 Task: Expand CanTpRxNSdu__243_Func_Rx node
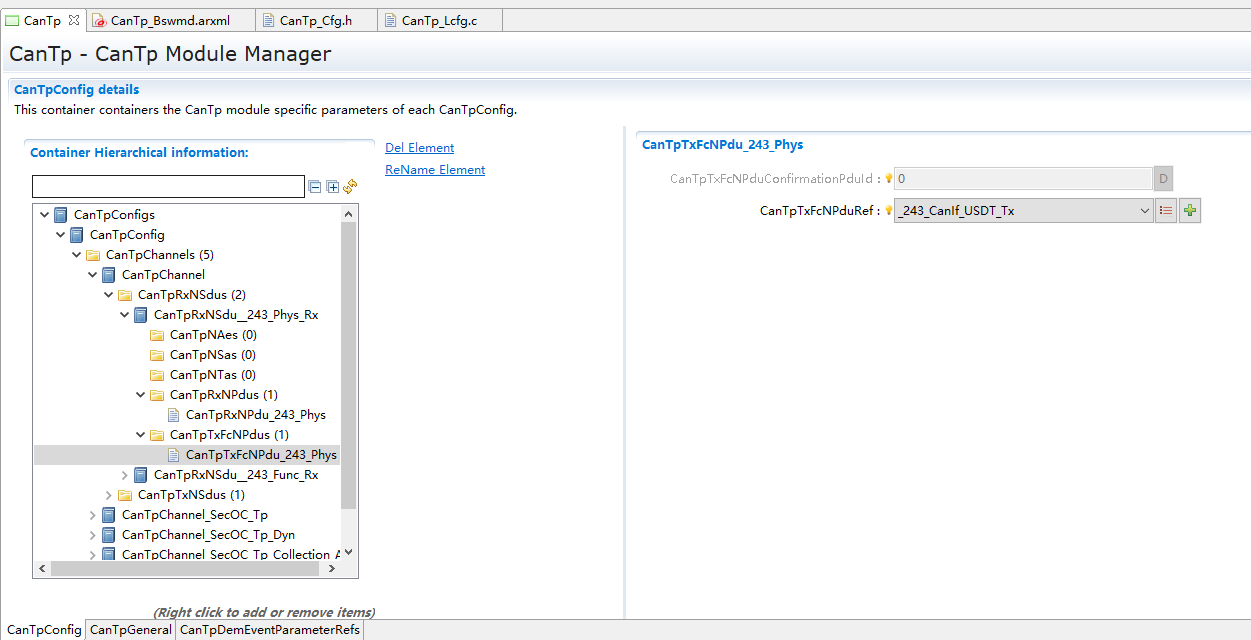pyautogui.click(x=125, y=475)
